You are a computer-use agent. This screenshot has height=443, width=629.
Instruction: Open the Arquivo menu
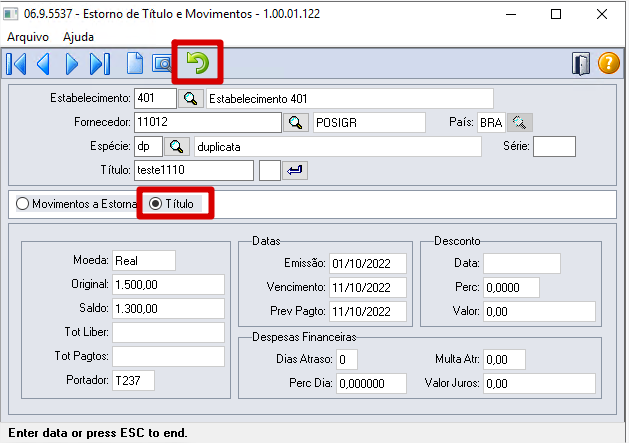coord(28,37)
